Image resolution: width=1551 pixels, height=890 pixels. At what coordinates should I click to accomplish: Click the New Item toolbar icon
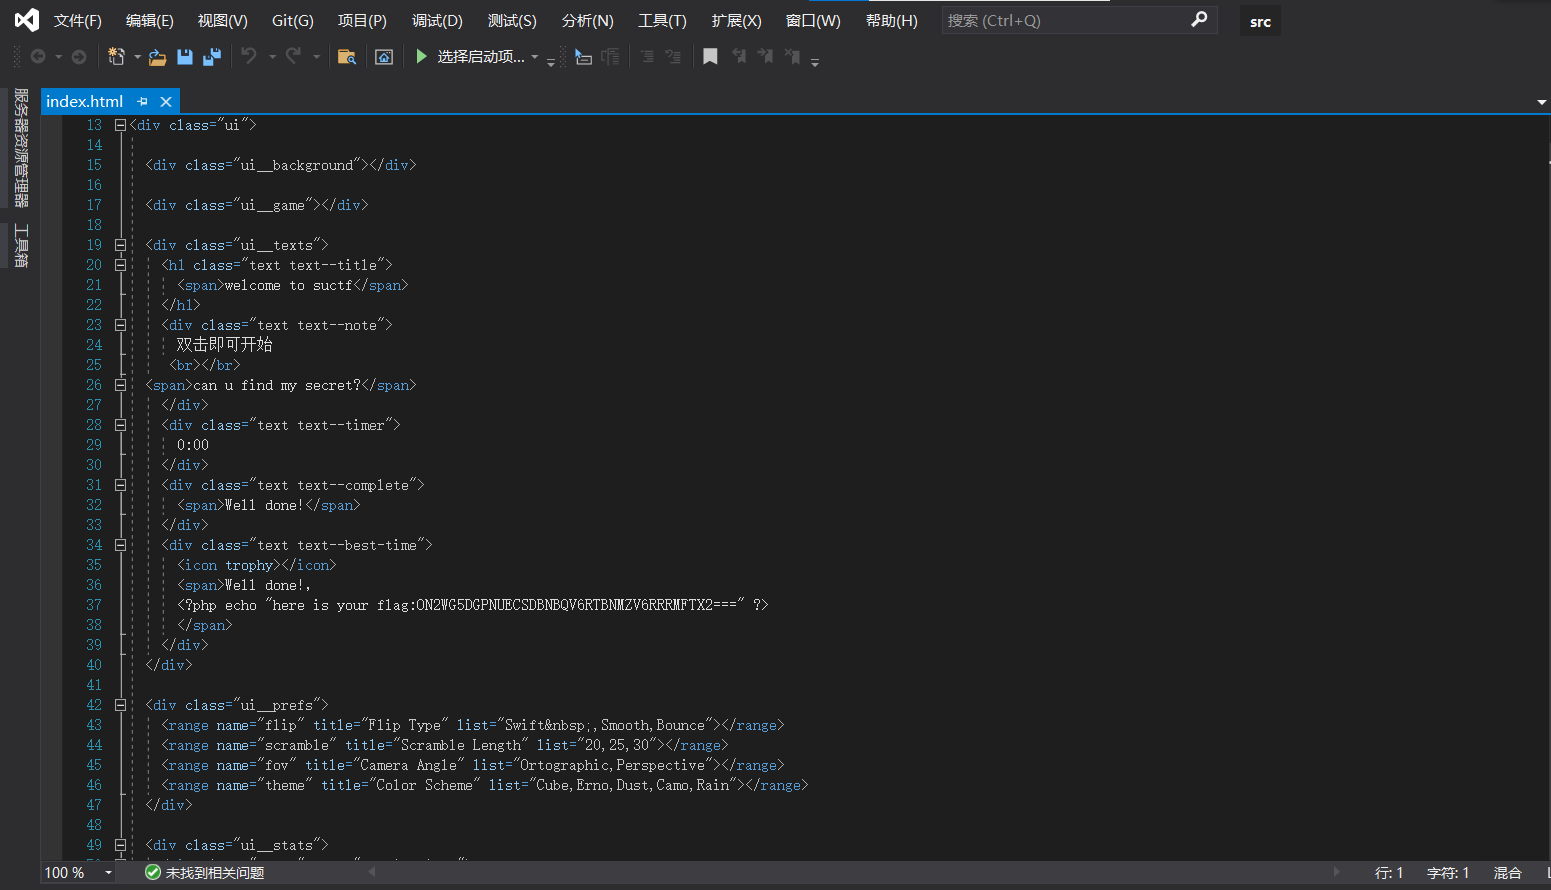pos(116,57)
